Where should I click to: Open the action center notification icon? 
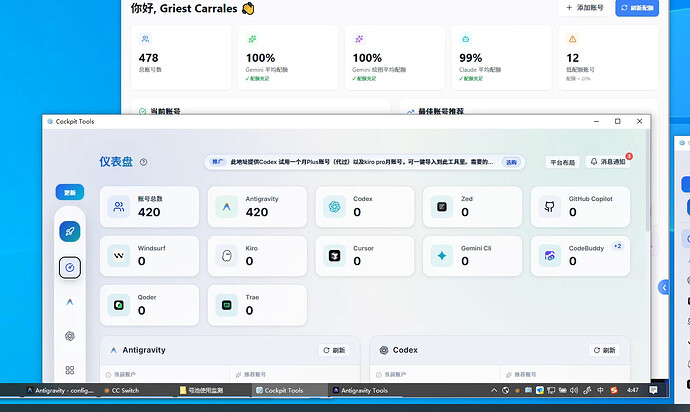pos(653,390)
